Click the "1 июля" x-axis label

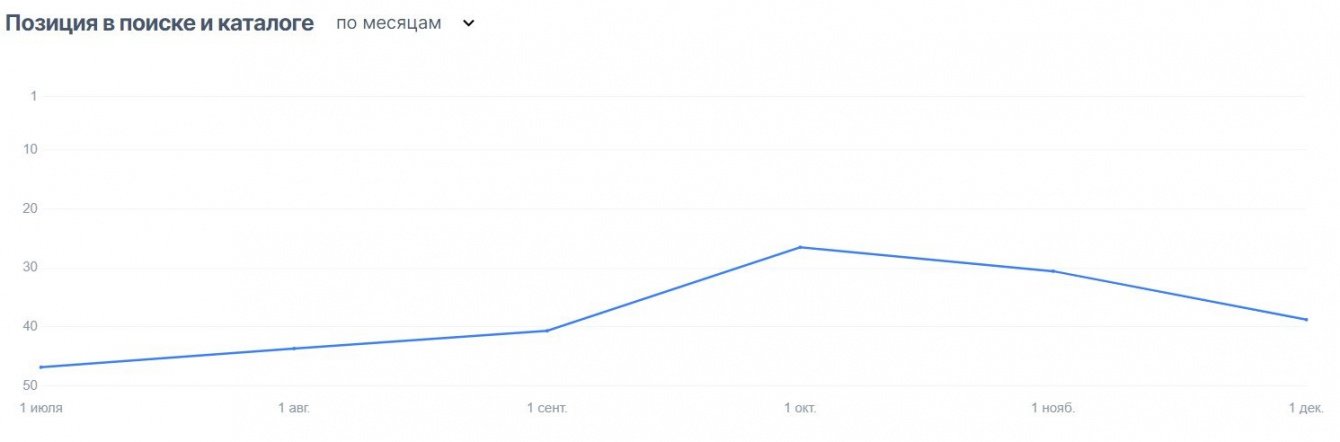41,408
